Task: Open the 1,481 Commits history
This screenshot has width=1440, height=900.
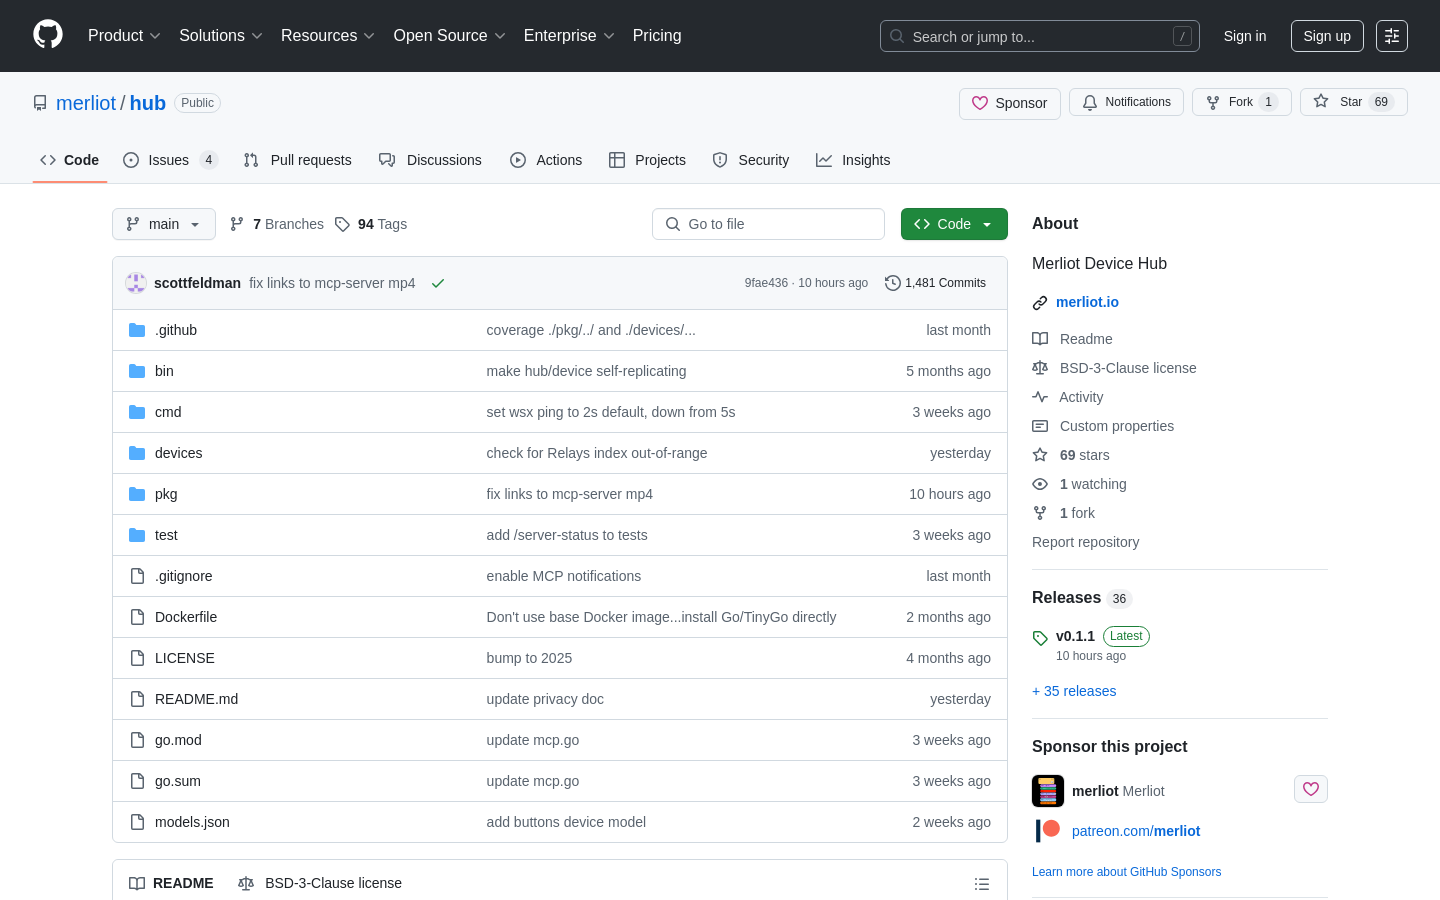Action: [936, 283]
